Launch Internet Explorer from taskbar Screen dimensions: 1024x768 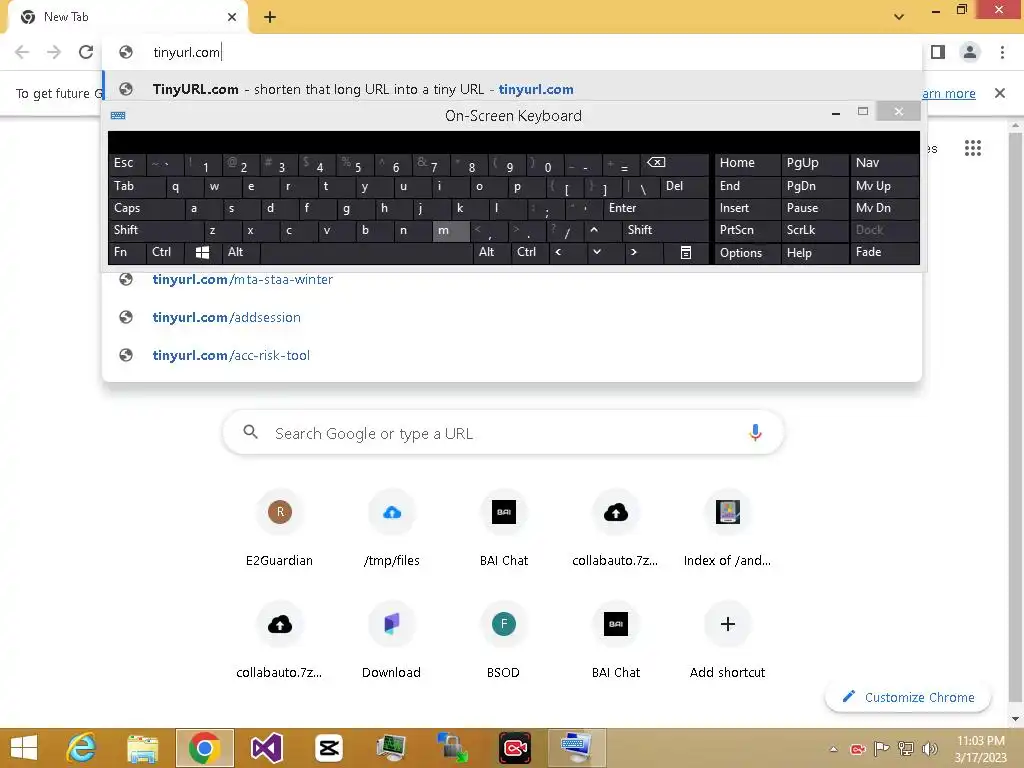(x=81, y=748)
